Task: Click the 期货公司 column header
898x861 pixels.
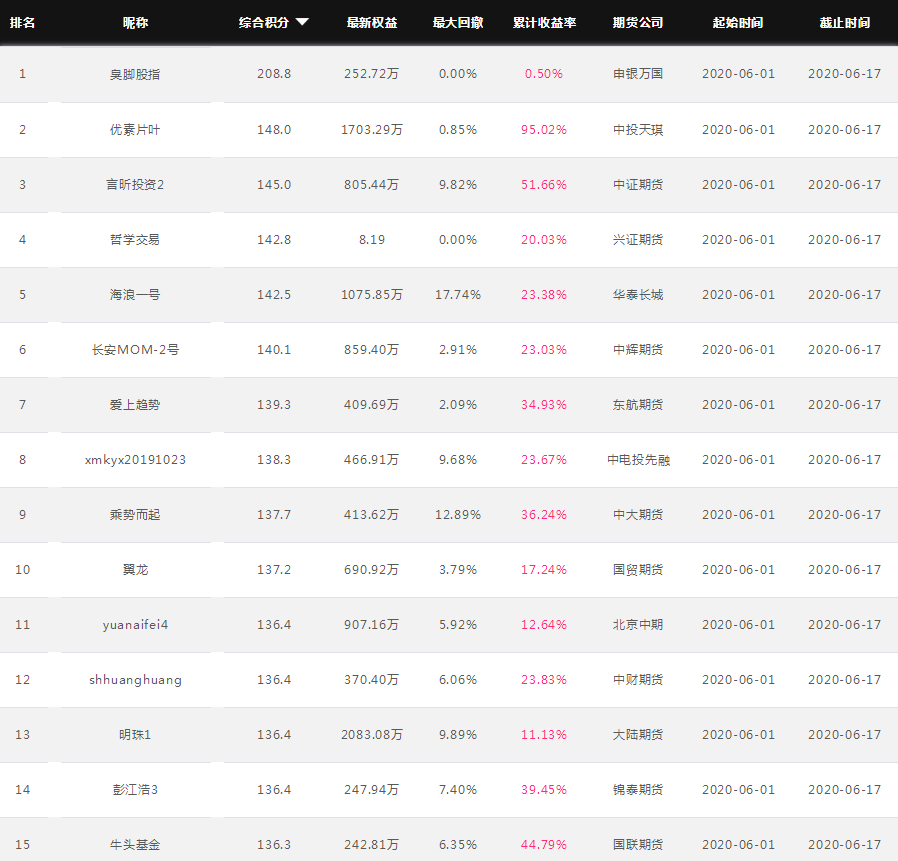Action: (x=638, y=22)
